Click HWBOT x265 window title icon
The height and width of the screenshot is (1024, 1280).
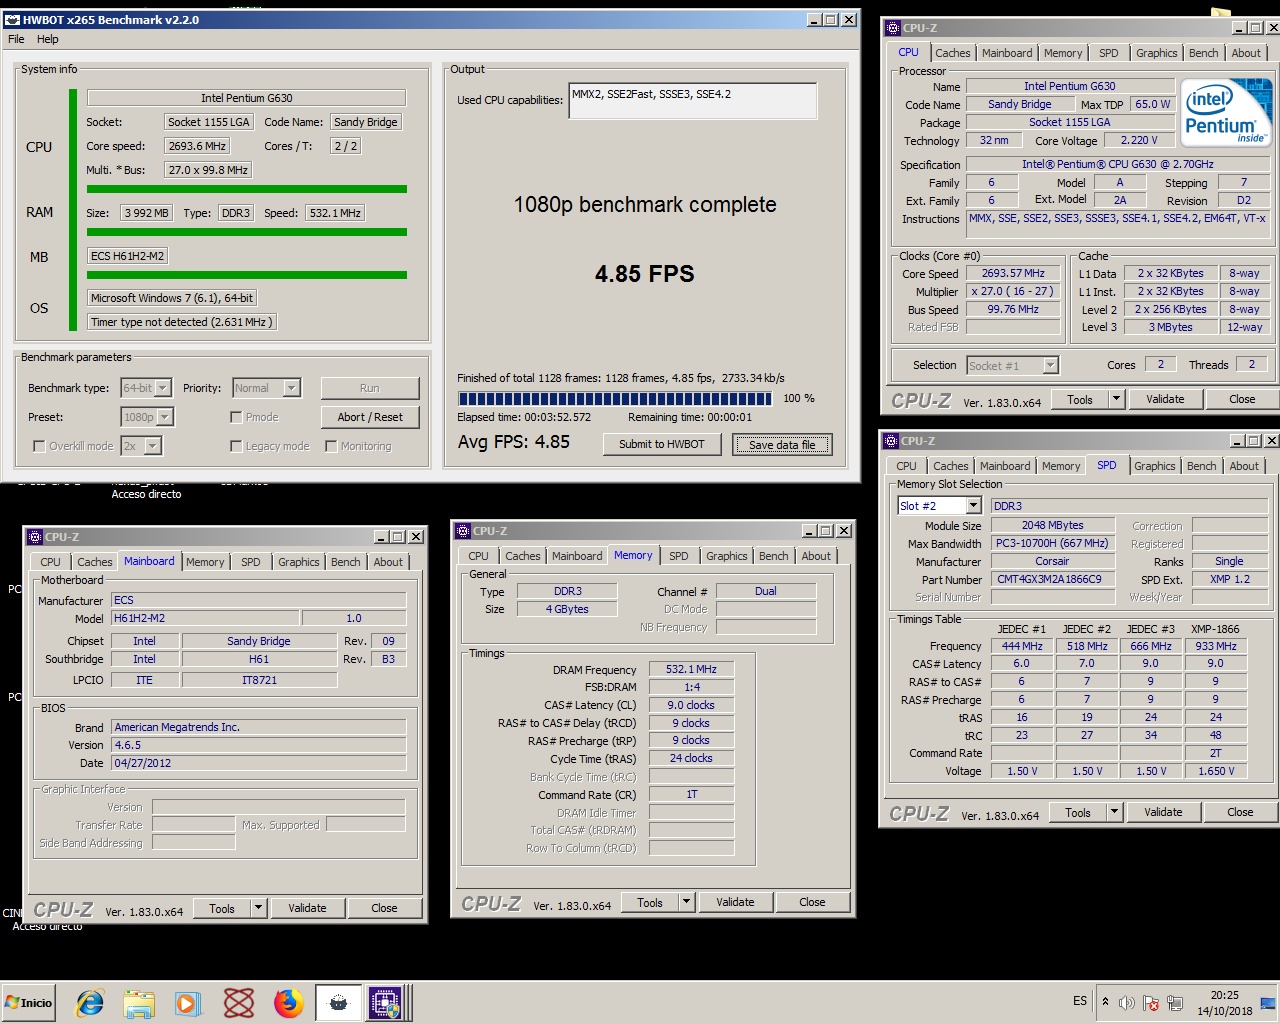point(12,20)
